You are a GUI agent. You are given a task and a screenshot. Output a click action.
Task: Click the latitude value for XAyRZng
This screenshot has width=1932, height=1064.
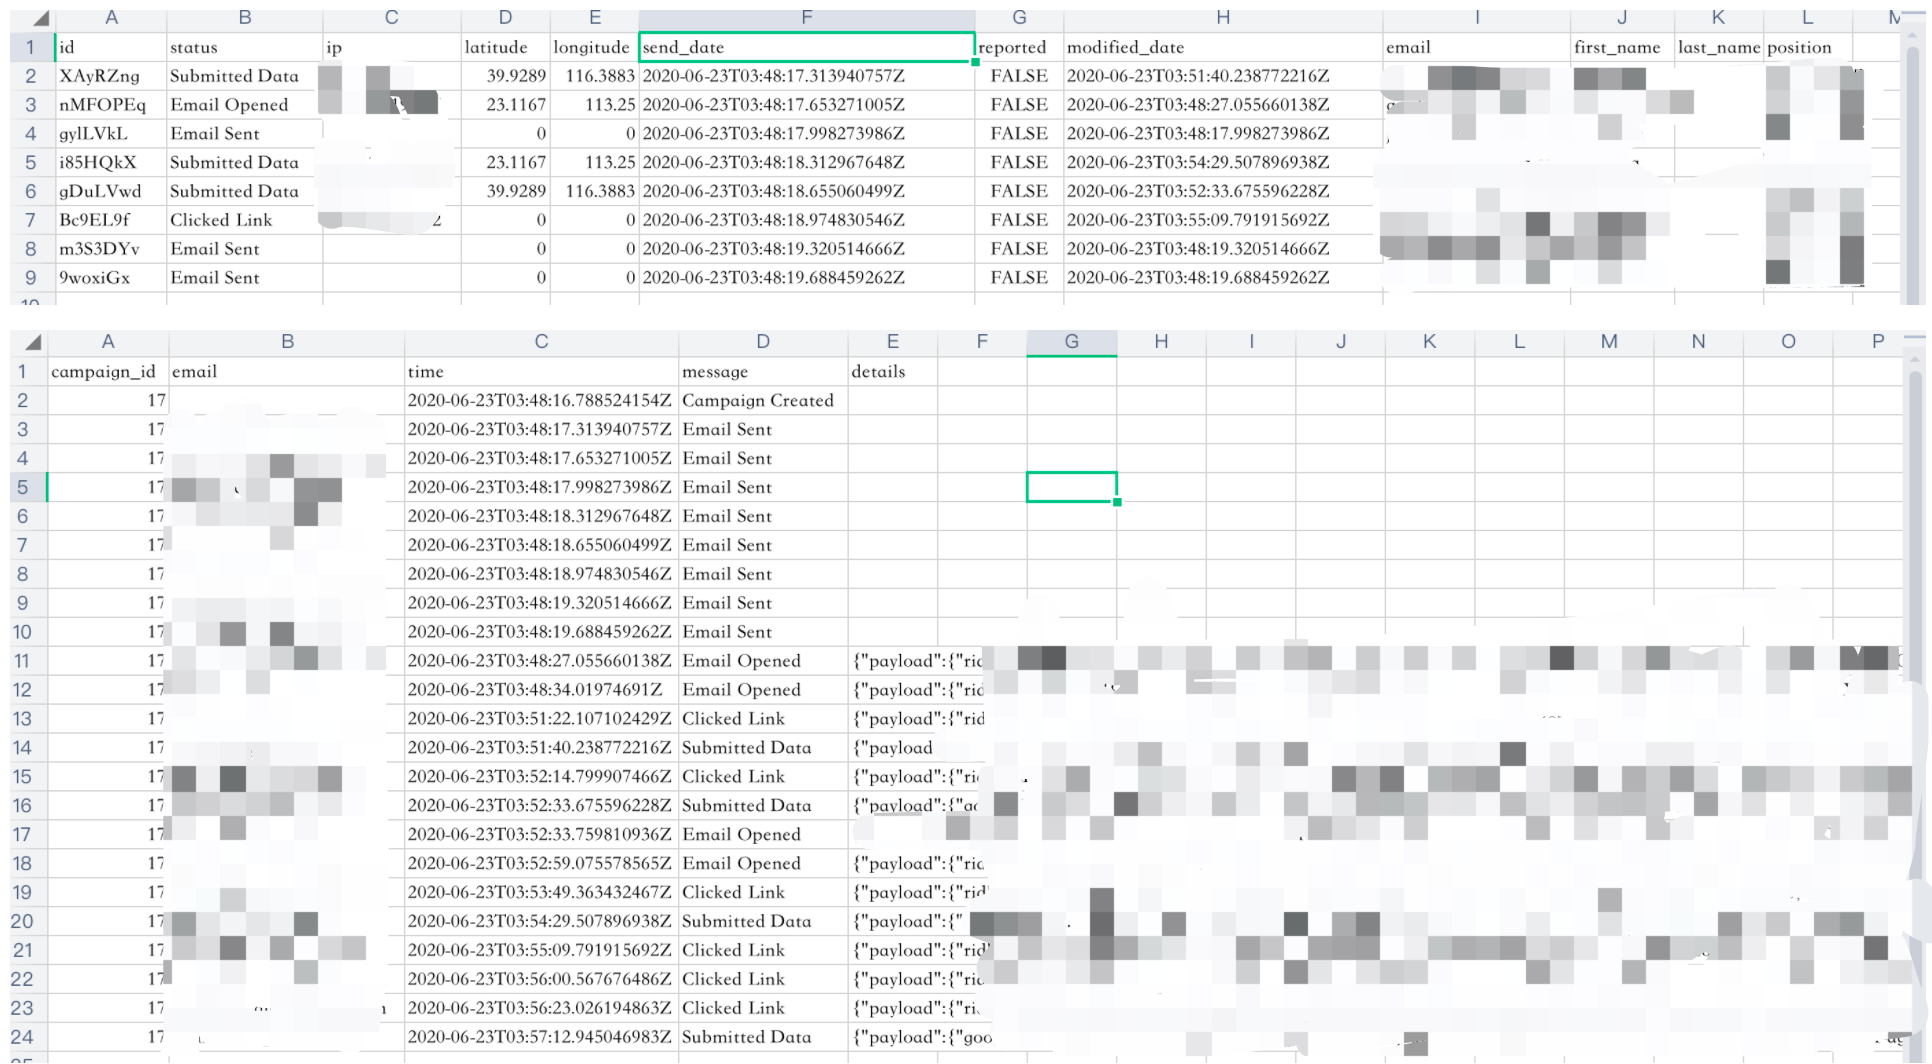(x=505, y=76)
